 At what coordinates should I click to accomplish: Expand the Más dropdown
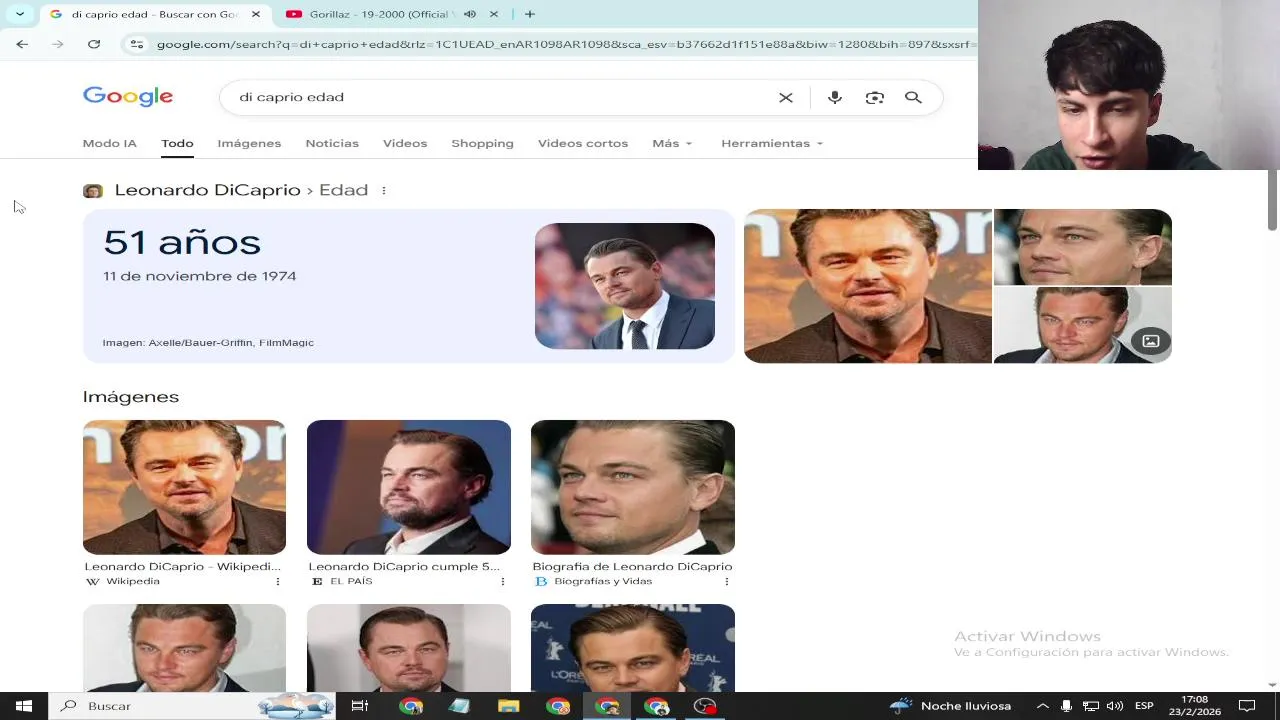(x=672, y=143)
